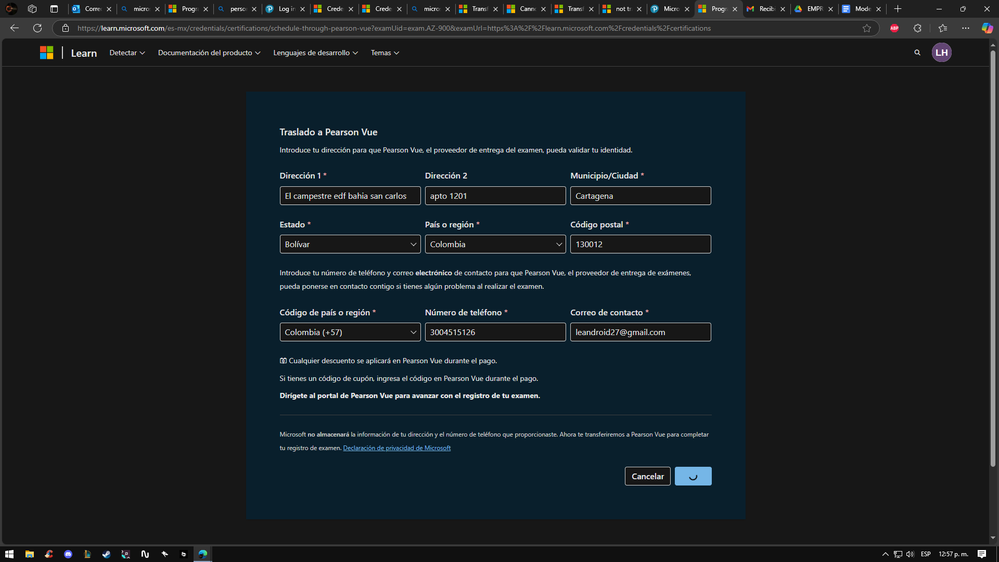The image size is (999, 562).
Task: Go back with the browser back arrow
Action: click(14, 28)
